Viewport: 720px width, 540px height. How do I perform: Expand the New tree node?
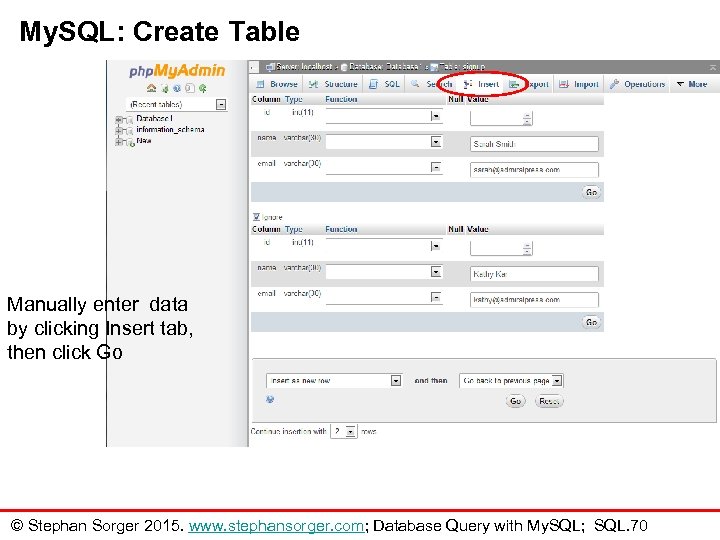tap(119, 142)
